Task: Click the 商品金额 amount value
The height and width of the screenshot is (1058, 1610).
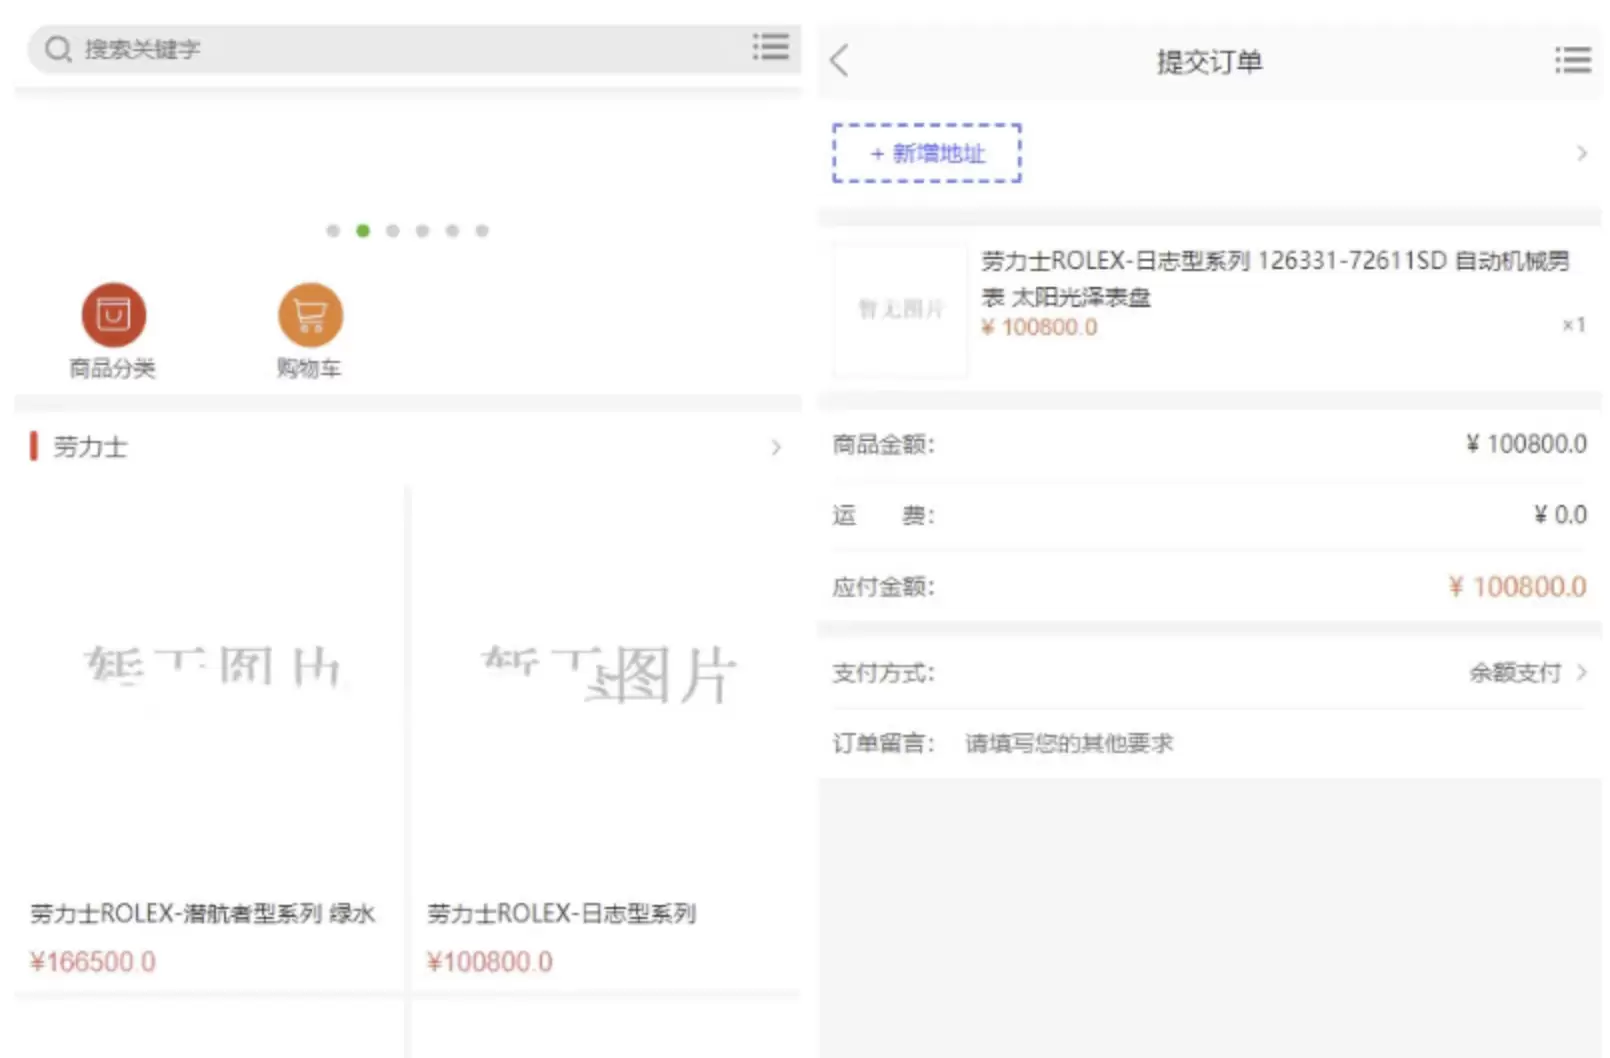Action: click(x=1526, y=444)
